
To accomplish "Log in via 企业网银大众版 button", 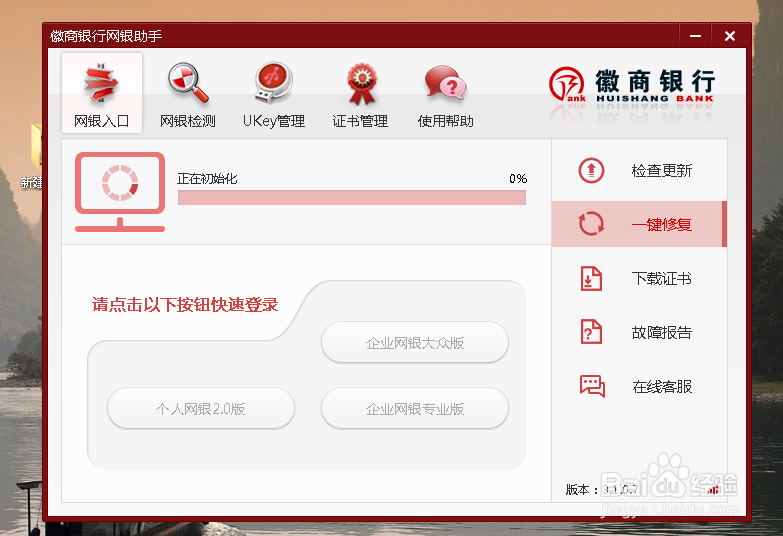I will pos(415,343).
